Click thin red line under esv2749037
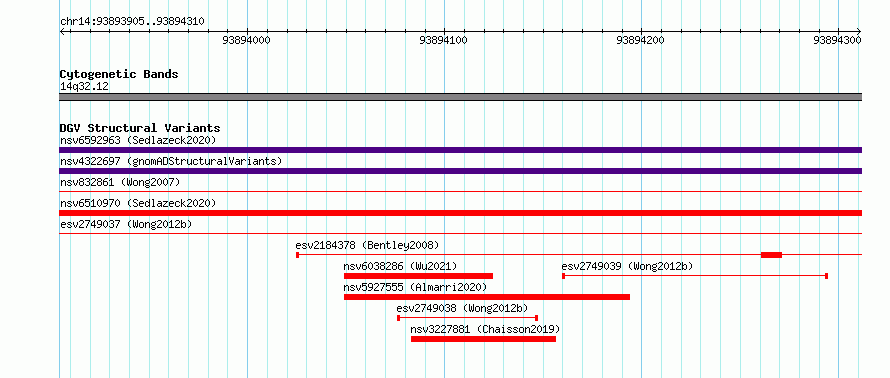 tap(460, 233)
